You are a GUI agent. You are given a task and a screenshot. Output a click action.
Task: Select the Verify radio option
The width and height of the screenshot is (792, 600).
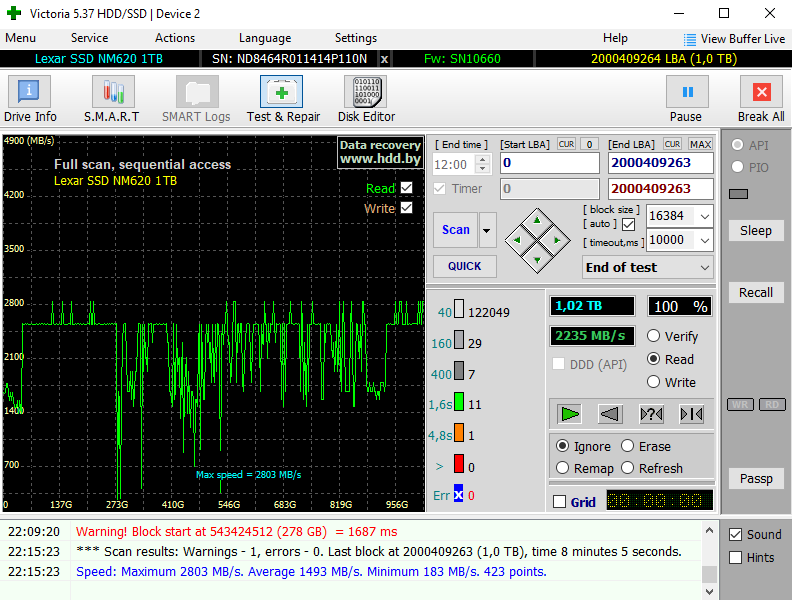point(654,336)
